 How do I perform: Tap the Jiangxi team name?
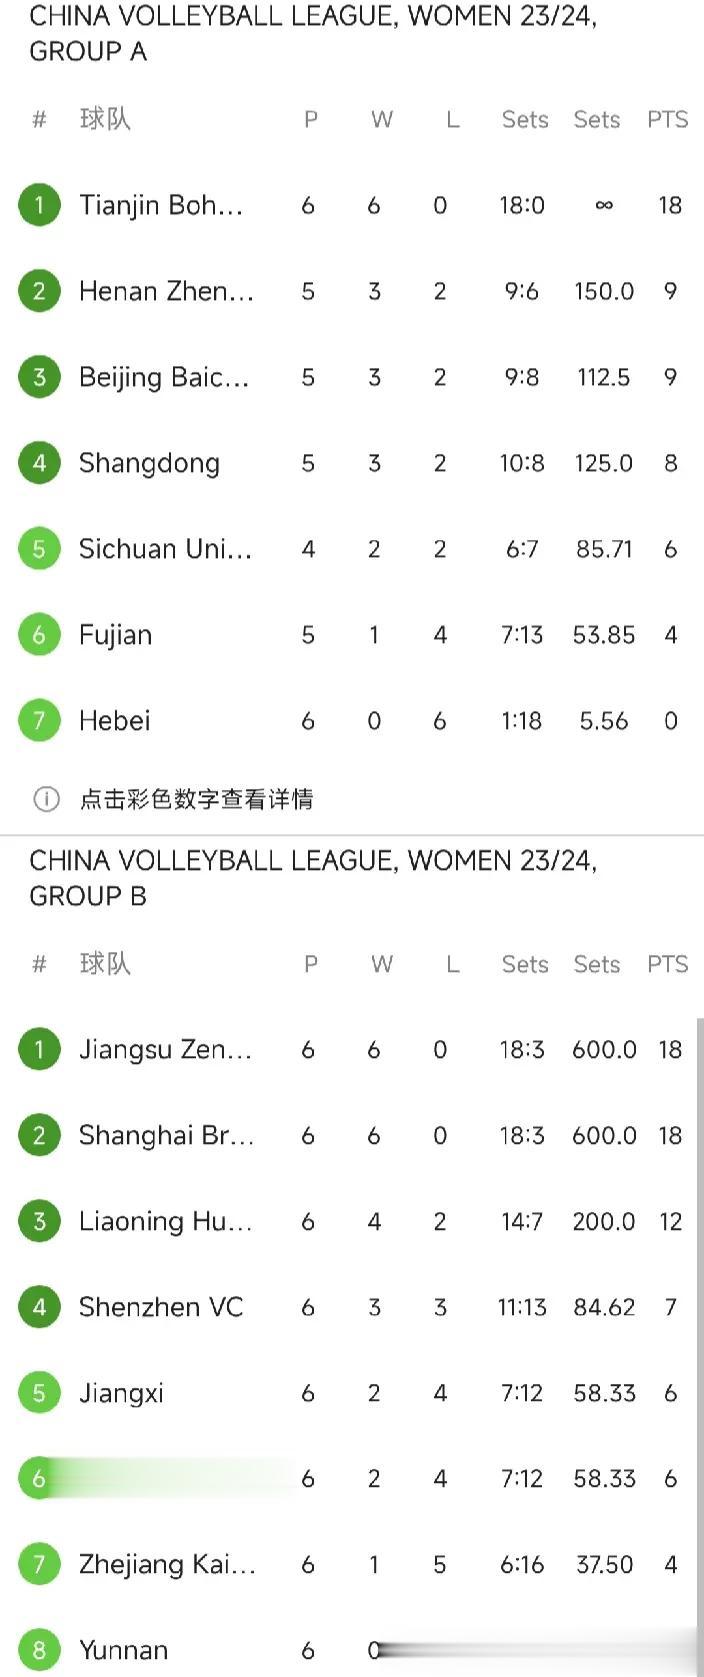[x=121, y=1393]
